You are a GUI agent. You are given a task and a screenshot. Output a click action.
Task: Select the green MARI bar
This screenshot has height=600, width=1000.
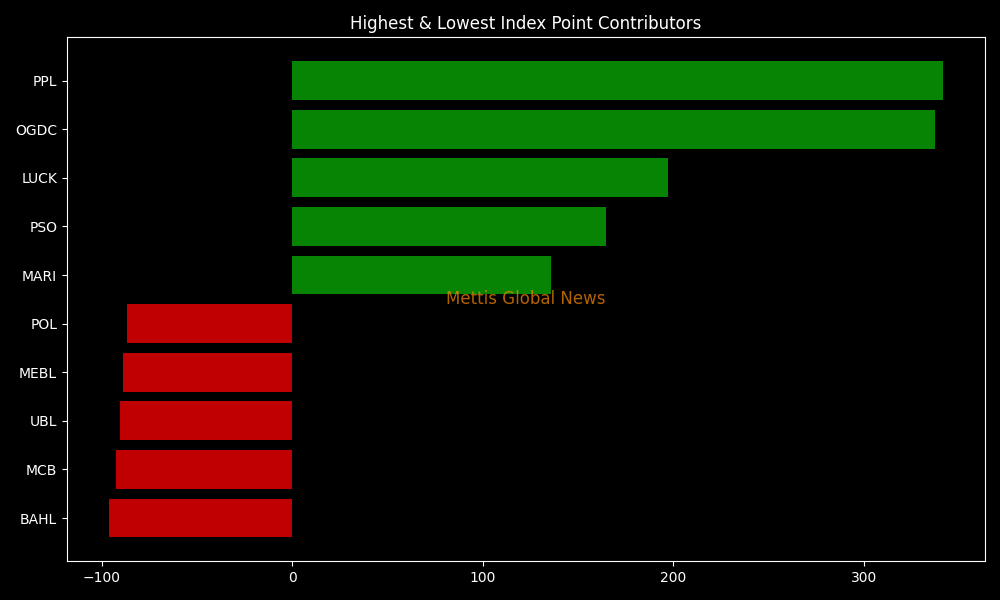tap(422, 275)
